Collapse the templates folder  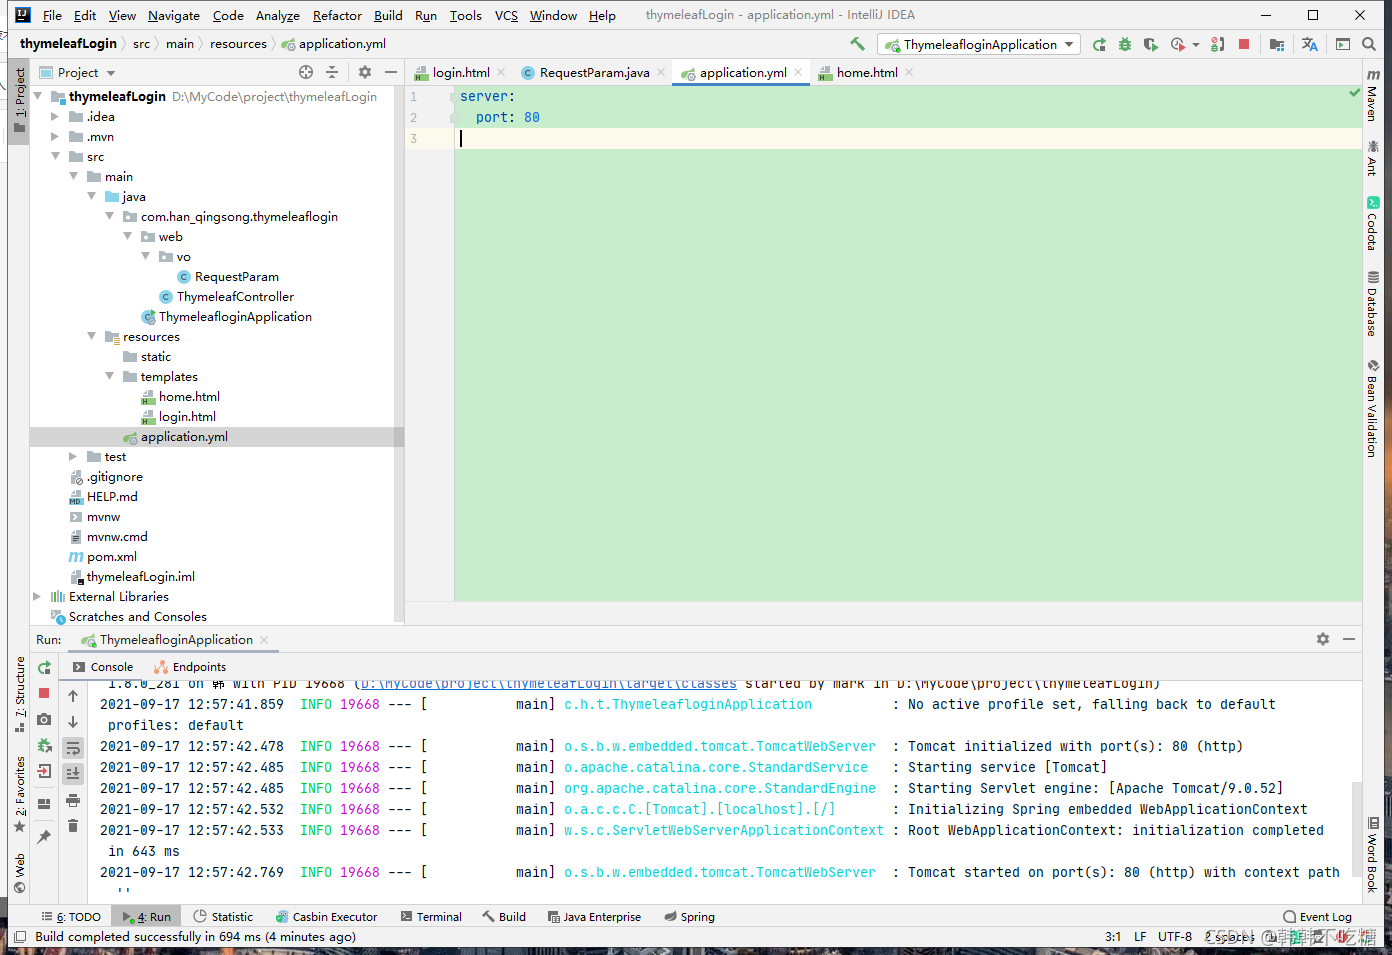109,377
